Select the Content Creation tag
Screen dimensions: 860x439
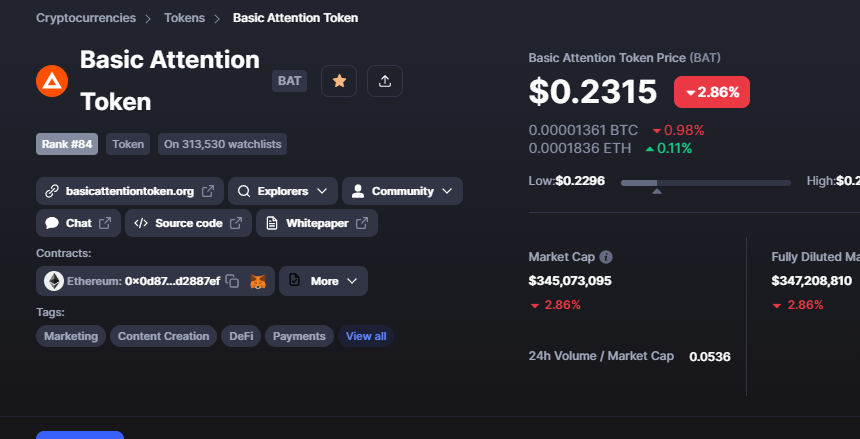tap(163, 336)
